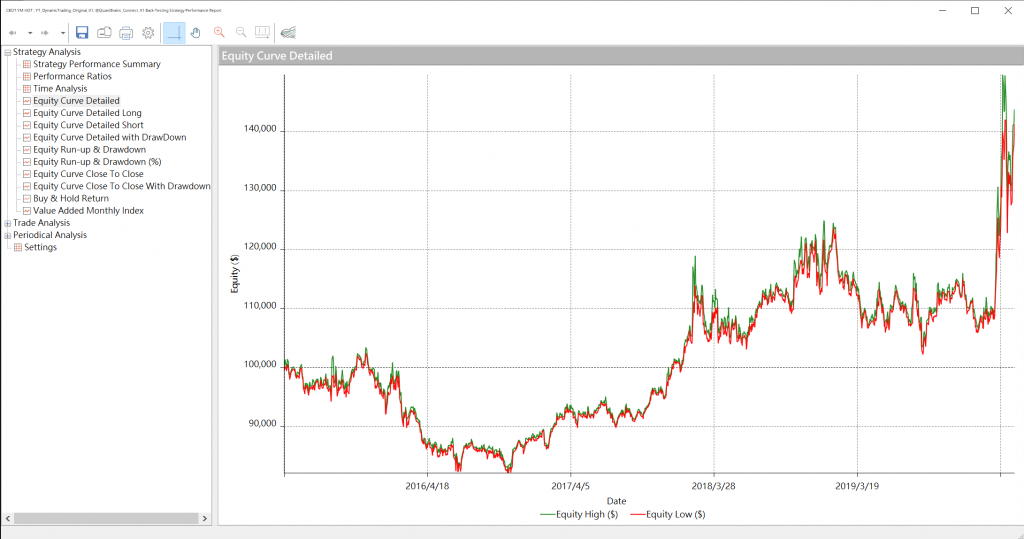Open settings via the gear icon
Viewport: 1024px width, 539px height.
click(148, 33)
